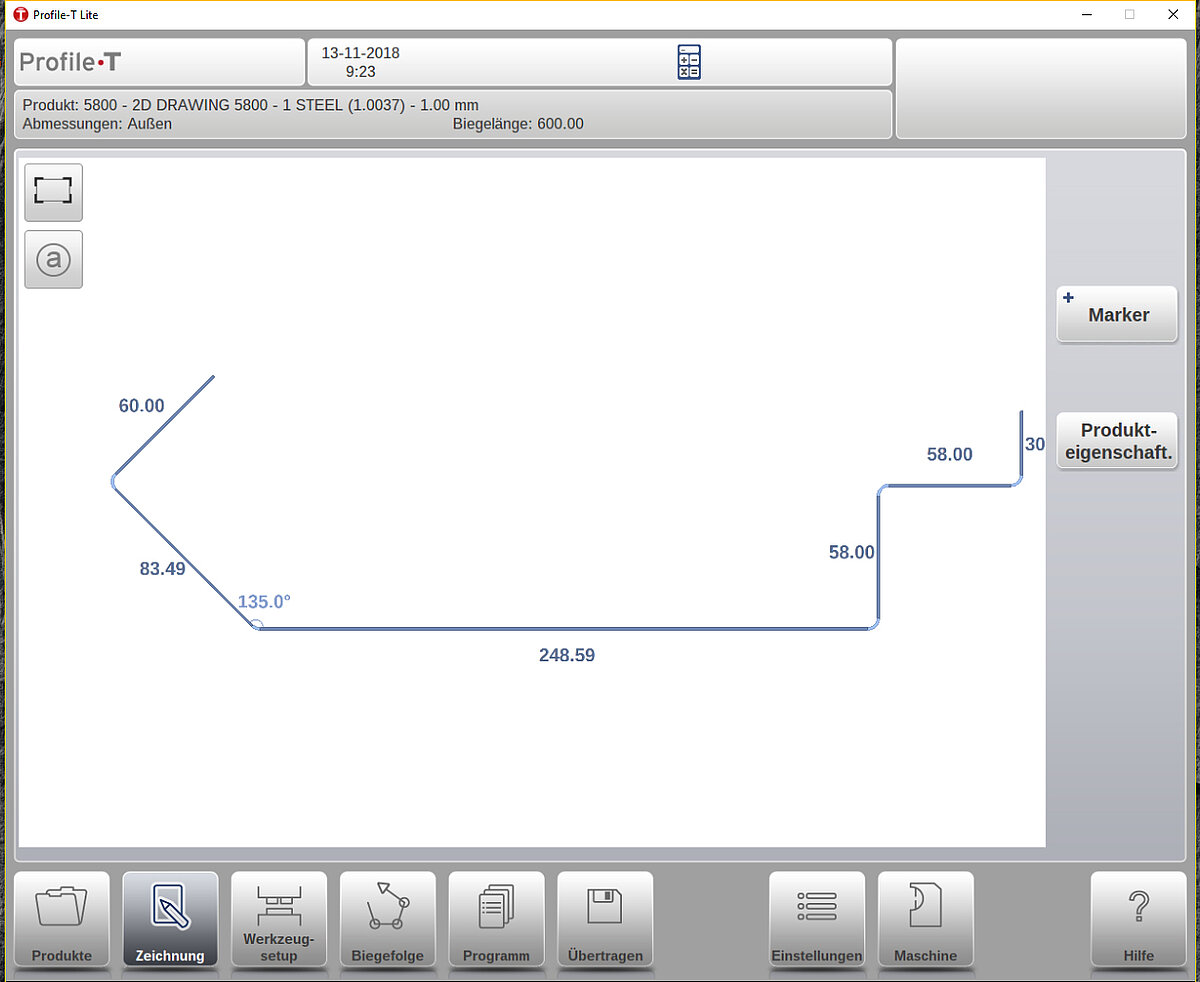
Task: Open the Produkte folder
Action: pos(62,920)
